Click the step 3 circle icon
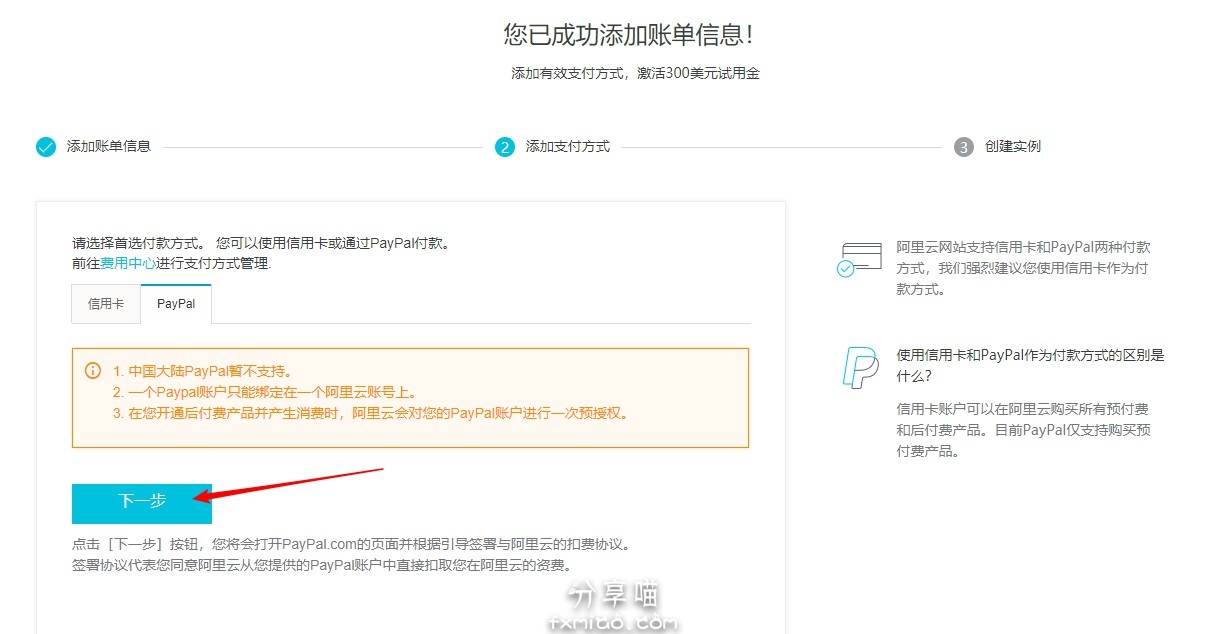The image size is (1219, 634). [964, 147]
